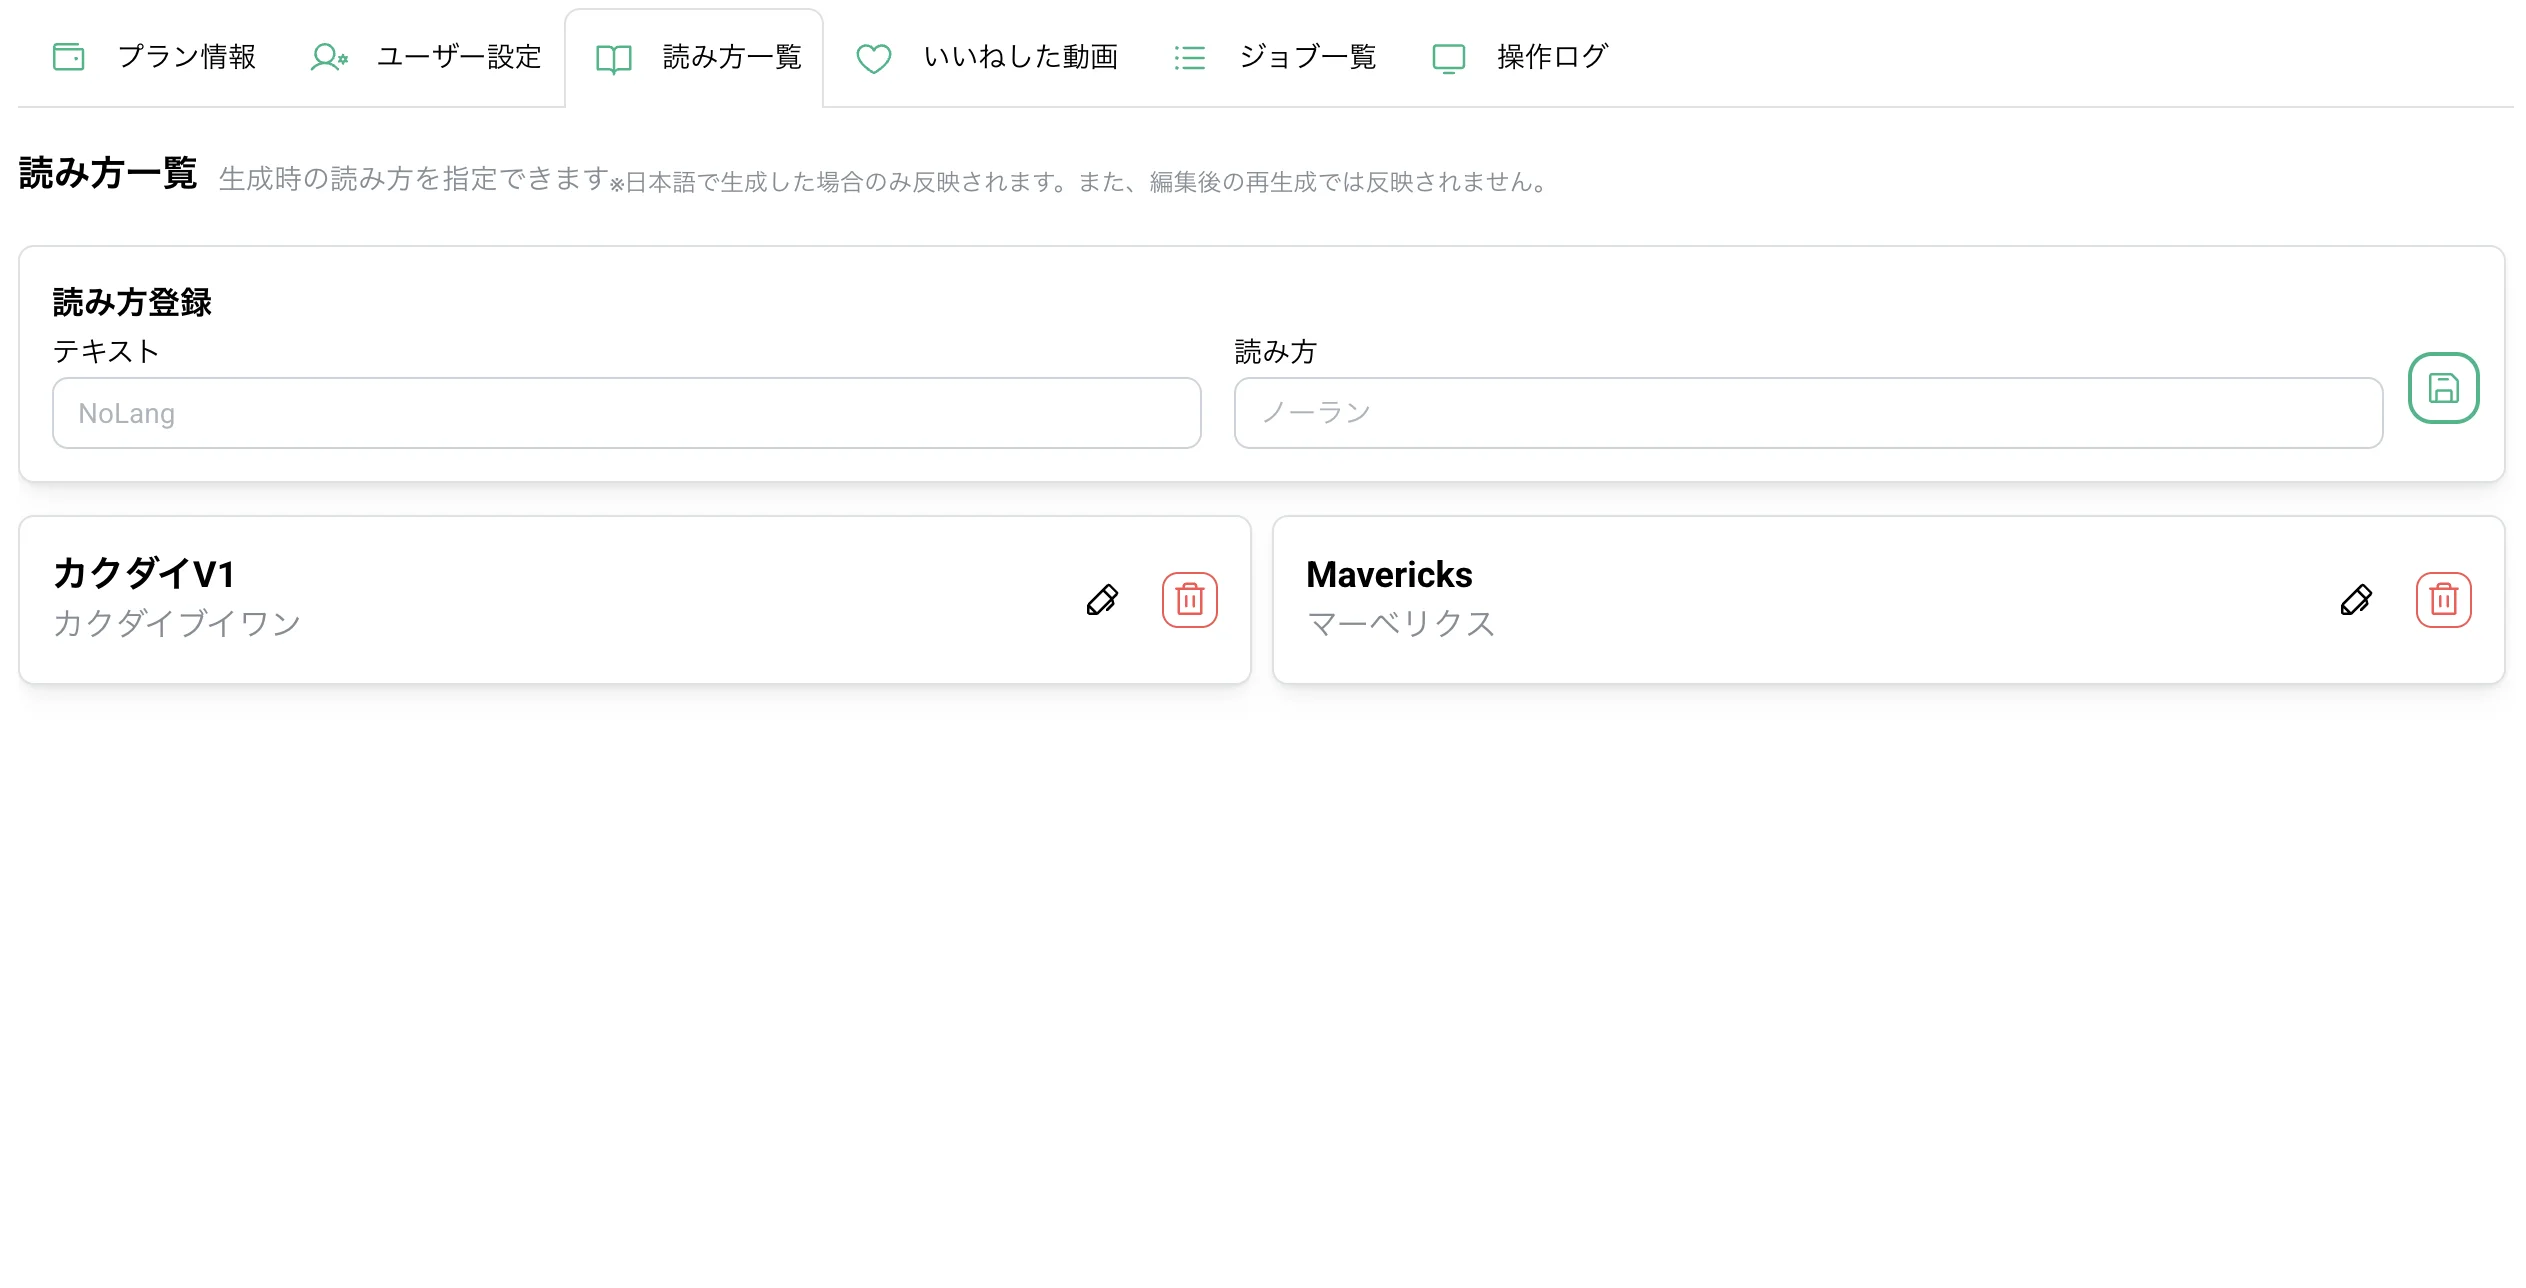Click the save icon to register reading
This screenshot has width=2526, height=1288.
[x=2443, y=388]
